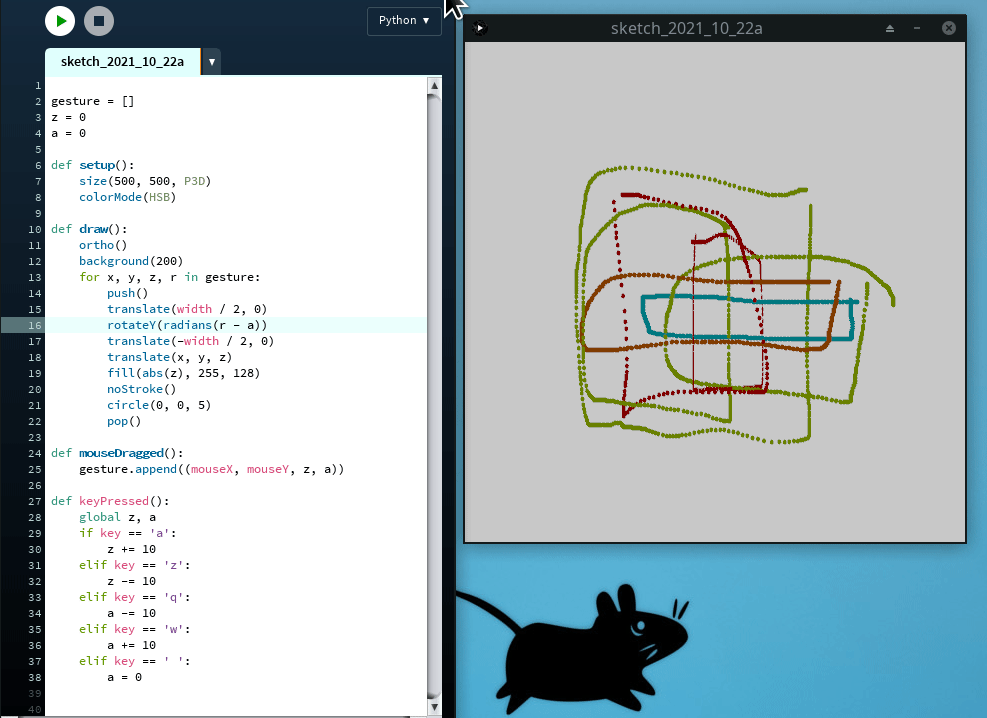Image resolution: width=987 pixels, height=718 pixels.
Task: Click the sketch window title text
Action: click(x=686, y=28)
